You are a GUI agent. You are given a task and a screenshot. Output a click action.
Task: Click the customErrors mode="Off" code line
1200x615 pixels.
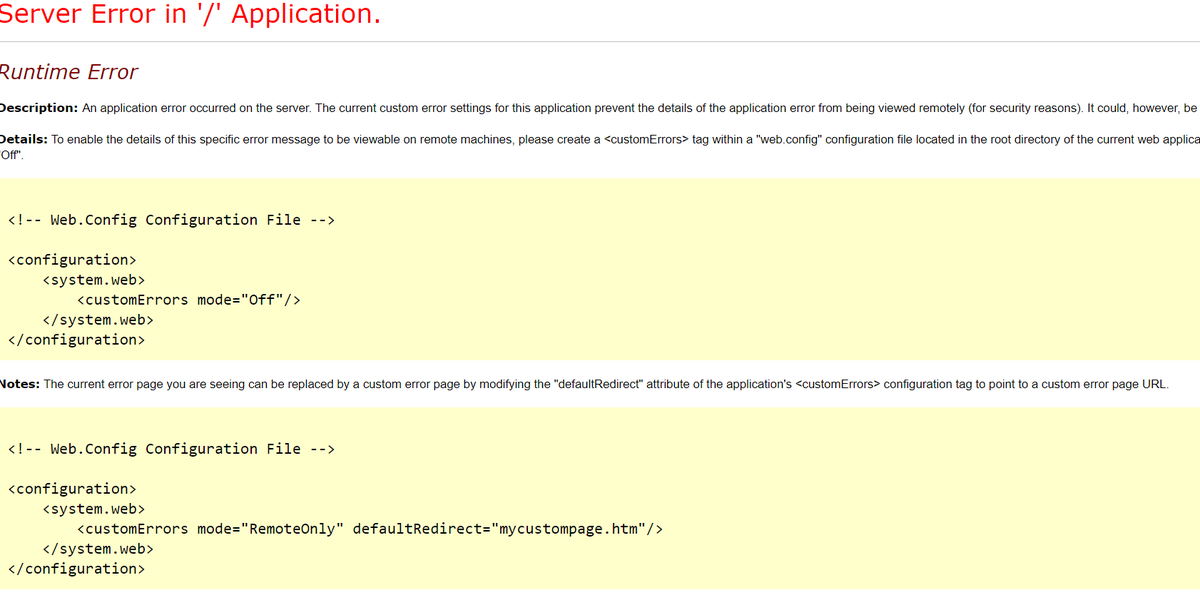(189, 300)
